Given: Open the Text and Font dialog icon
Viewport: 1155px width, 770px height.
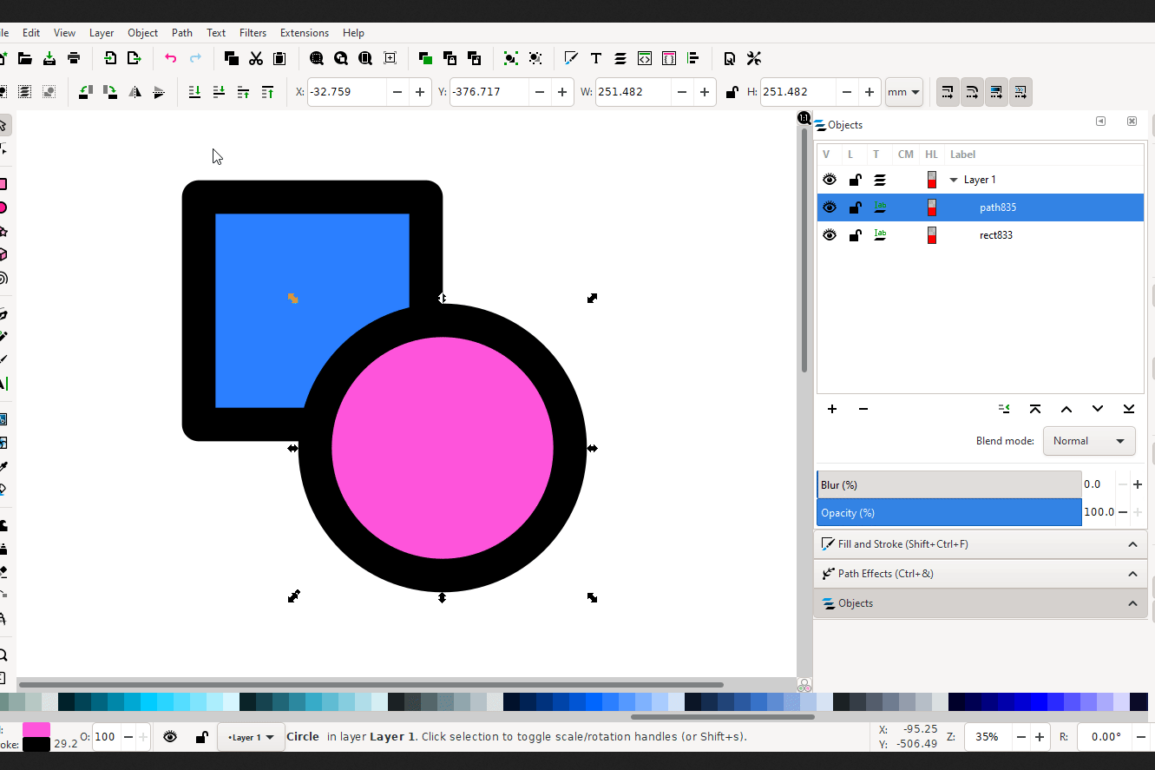Looking at the screenshot, I should tap(596, 58).
